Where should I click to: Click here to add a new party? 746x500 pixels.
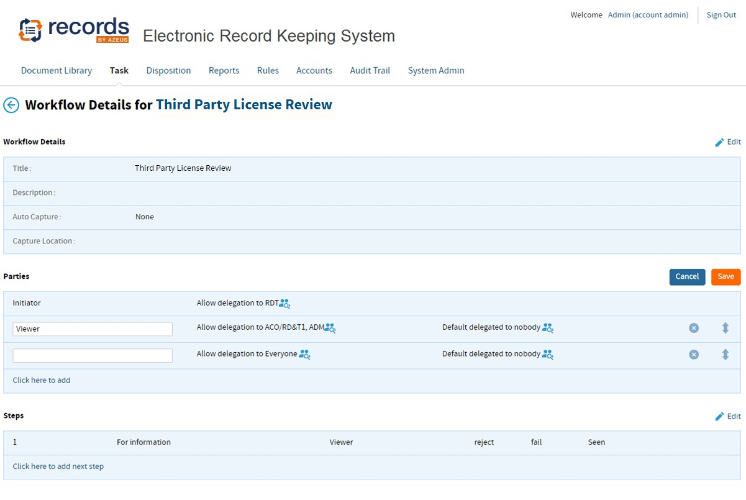point(41,380)
